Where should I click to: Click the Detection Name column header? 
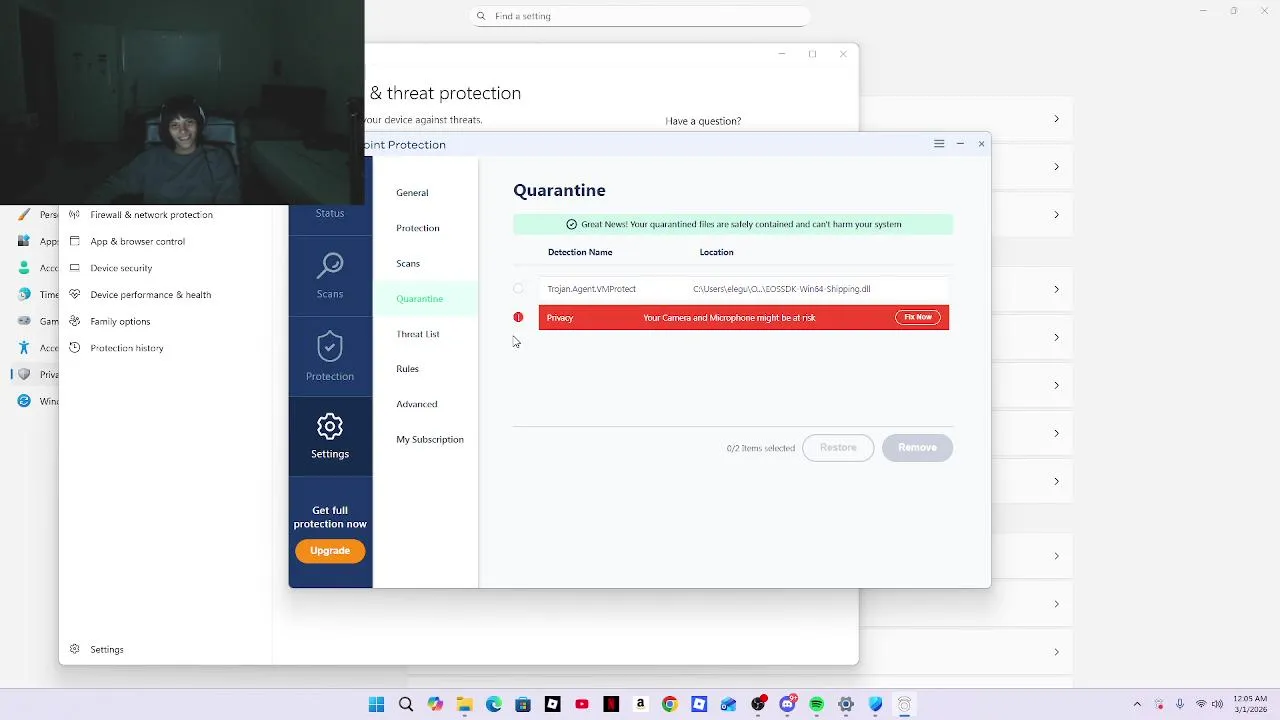(x=580, y=252)
